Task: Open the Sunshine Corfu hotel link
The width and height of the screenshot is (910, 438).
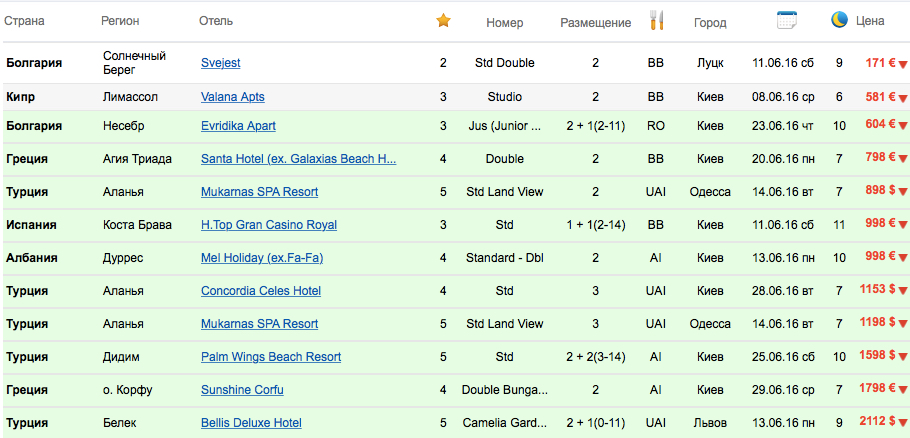Action: tap(242, 390)
